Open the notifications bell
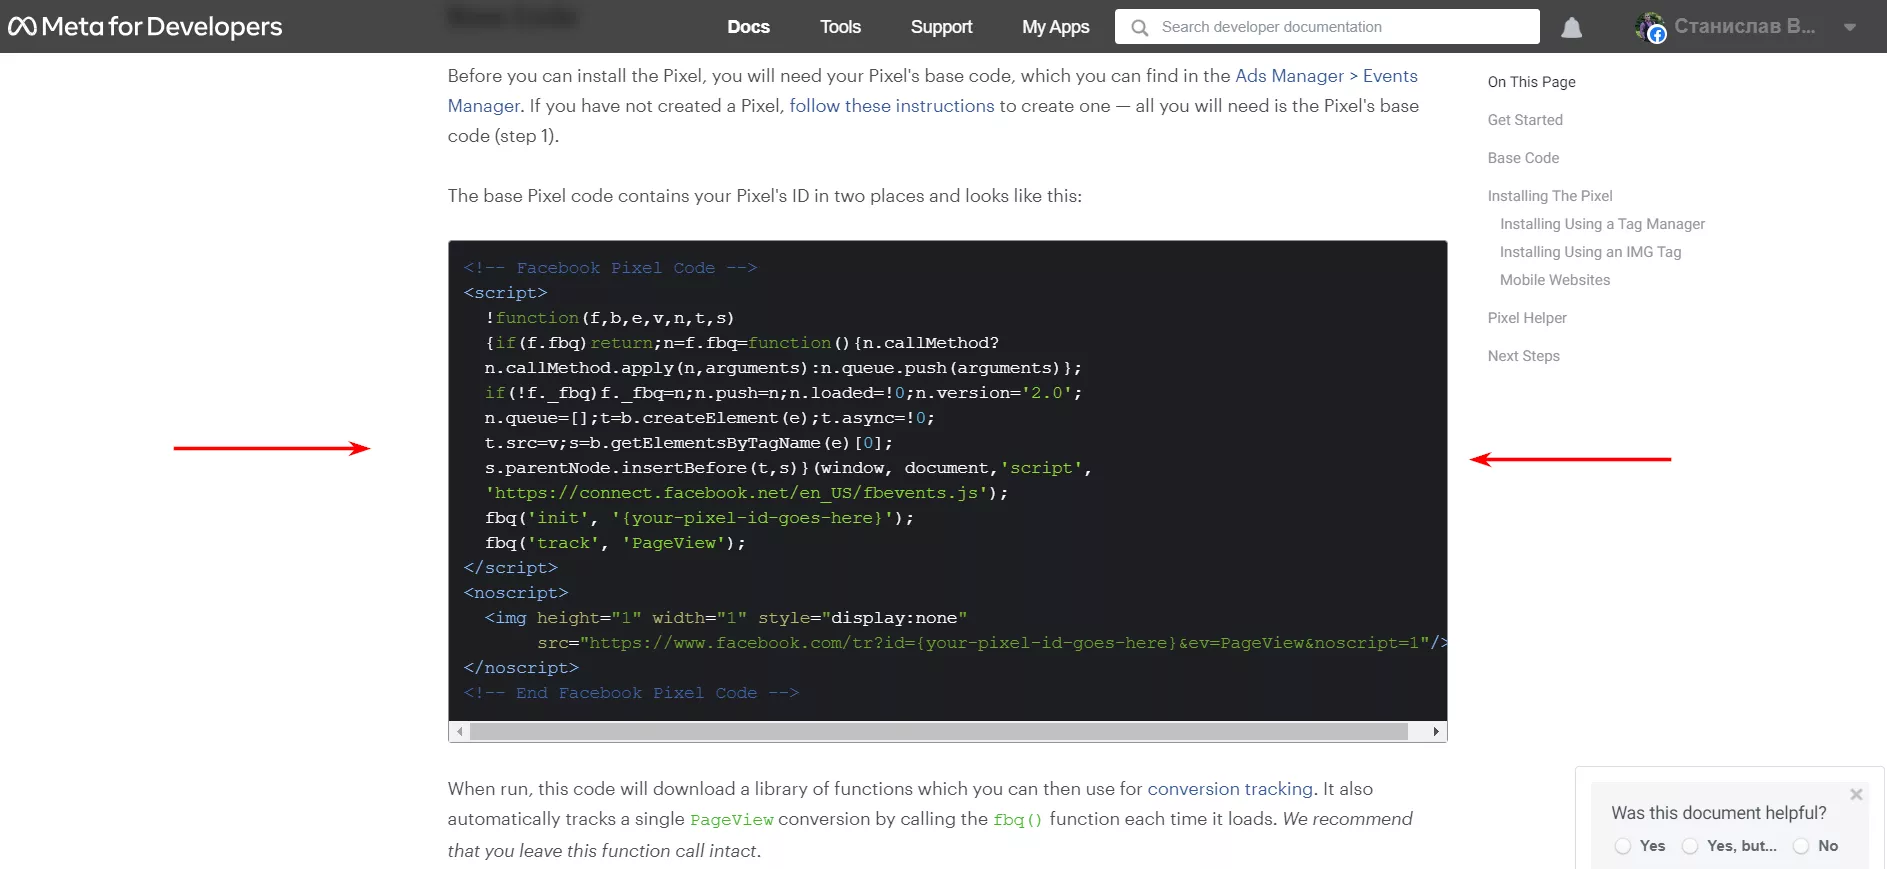 1572,27
